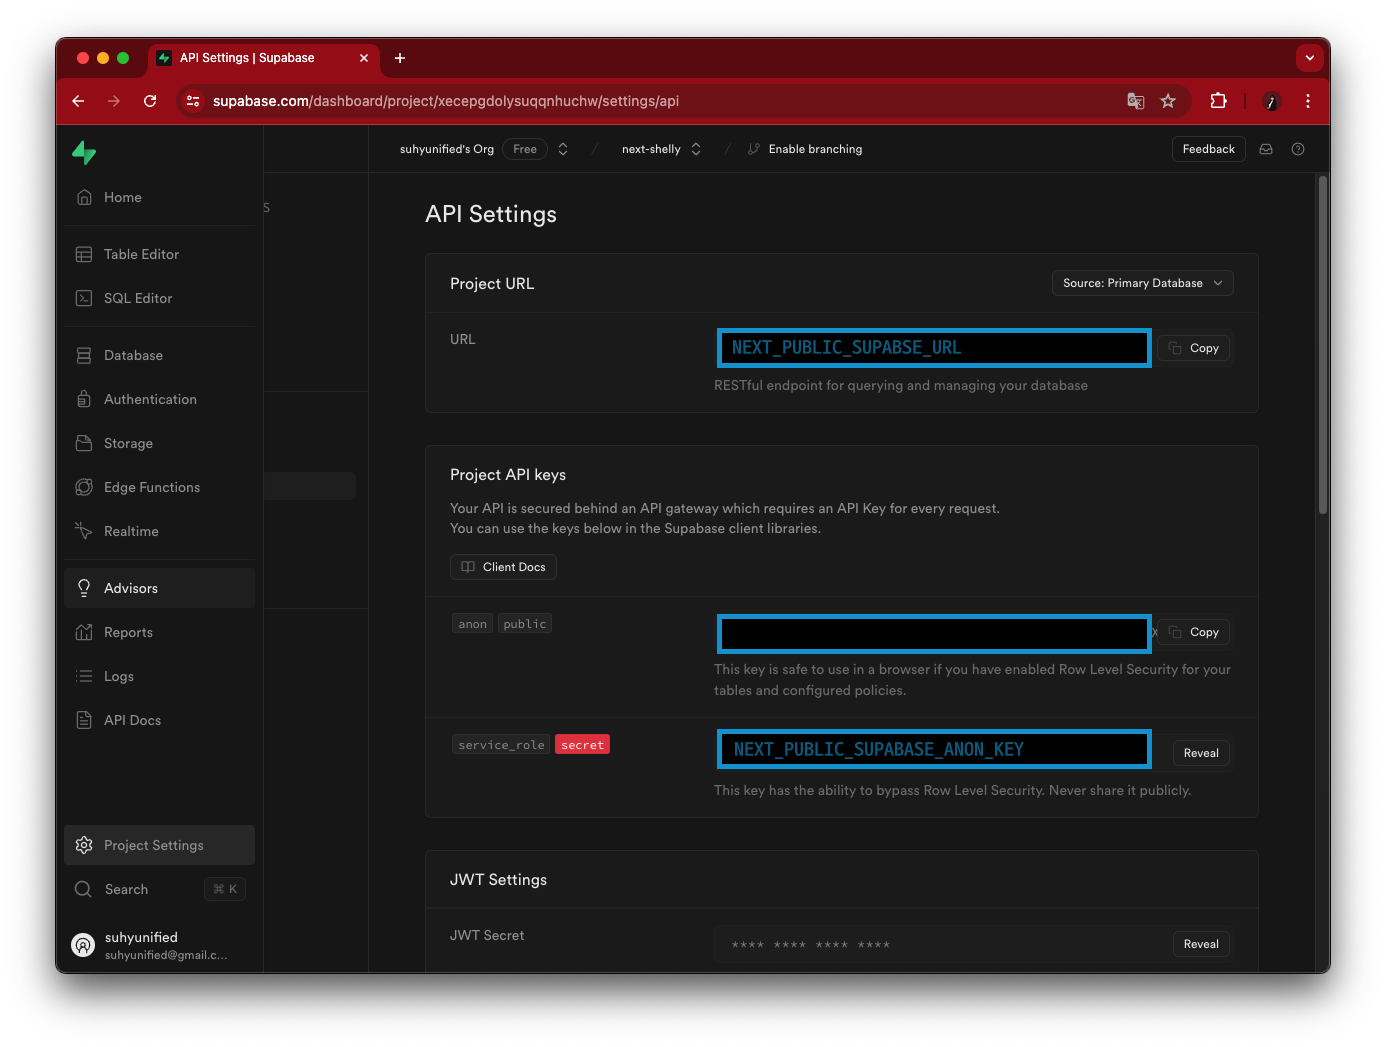Click site information icon in address bar
This screenshot has width=1386, height=1047.
point(194,101)
